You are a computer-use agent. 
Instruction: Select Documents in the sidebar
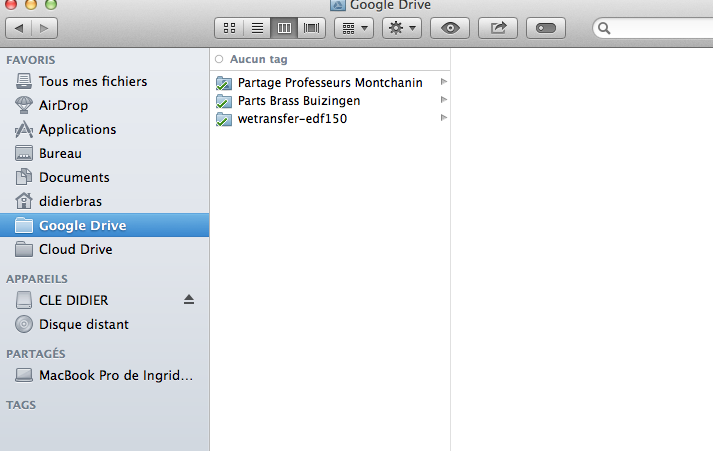tap(105, 177)
